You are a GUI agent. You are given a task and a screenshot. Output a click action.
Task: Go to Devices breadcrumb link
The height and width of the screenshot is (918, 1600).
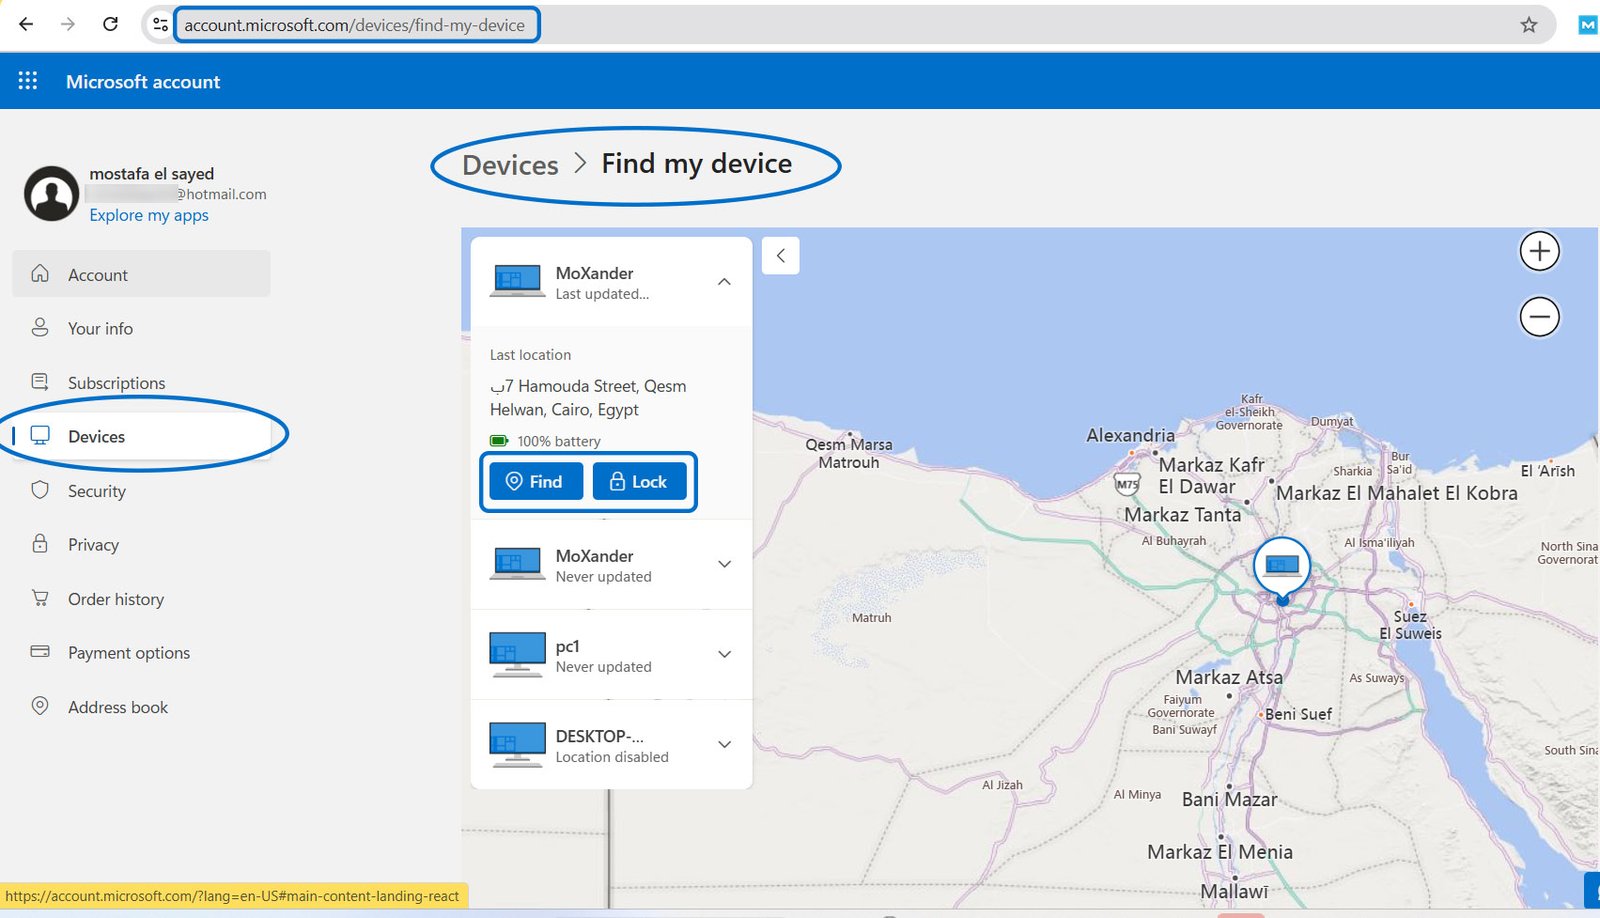click(510, 165)
